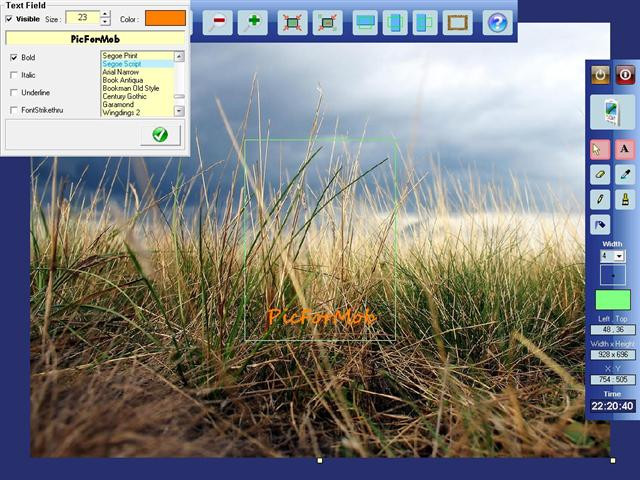Select the paint brush tool
Screen dimensions: 640x480
coord(625,200)
